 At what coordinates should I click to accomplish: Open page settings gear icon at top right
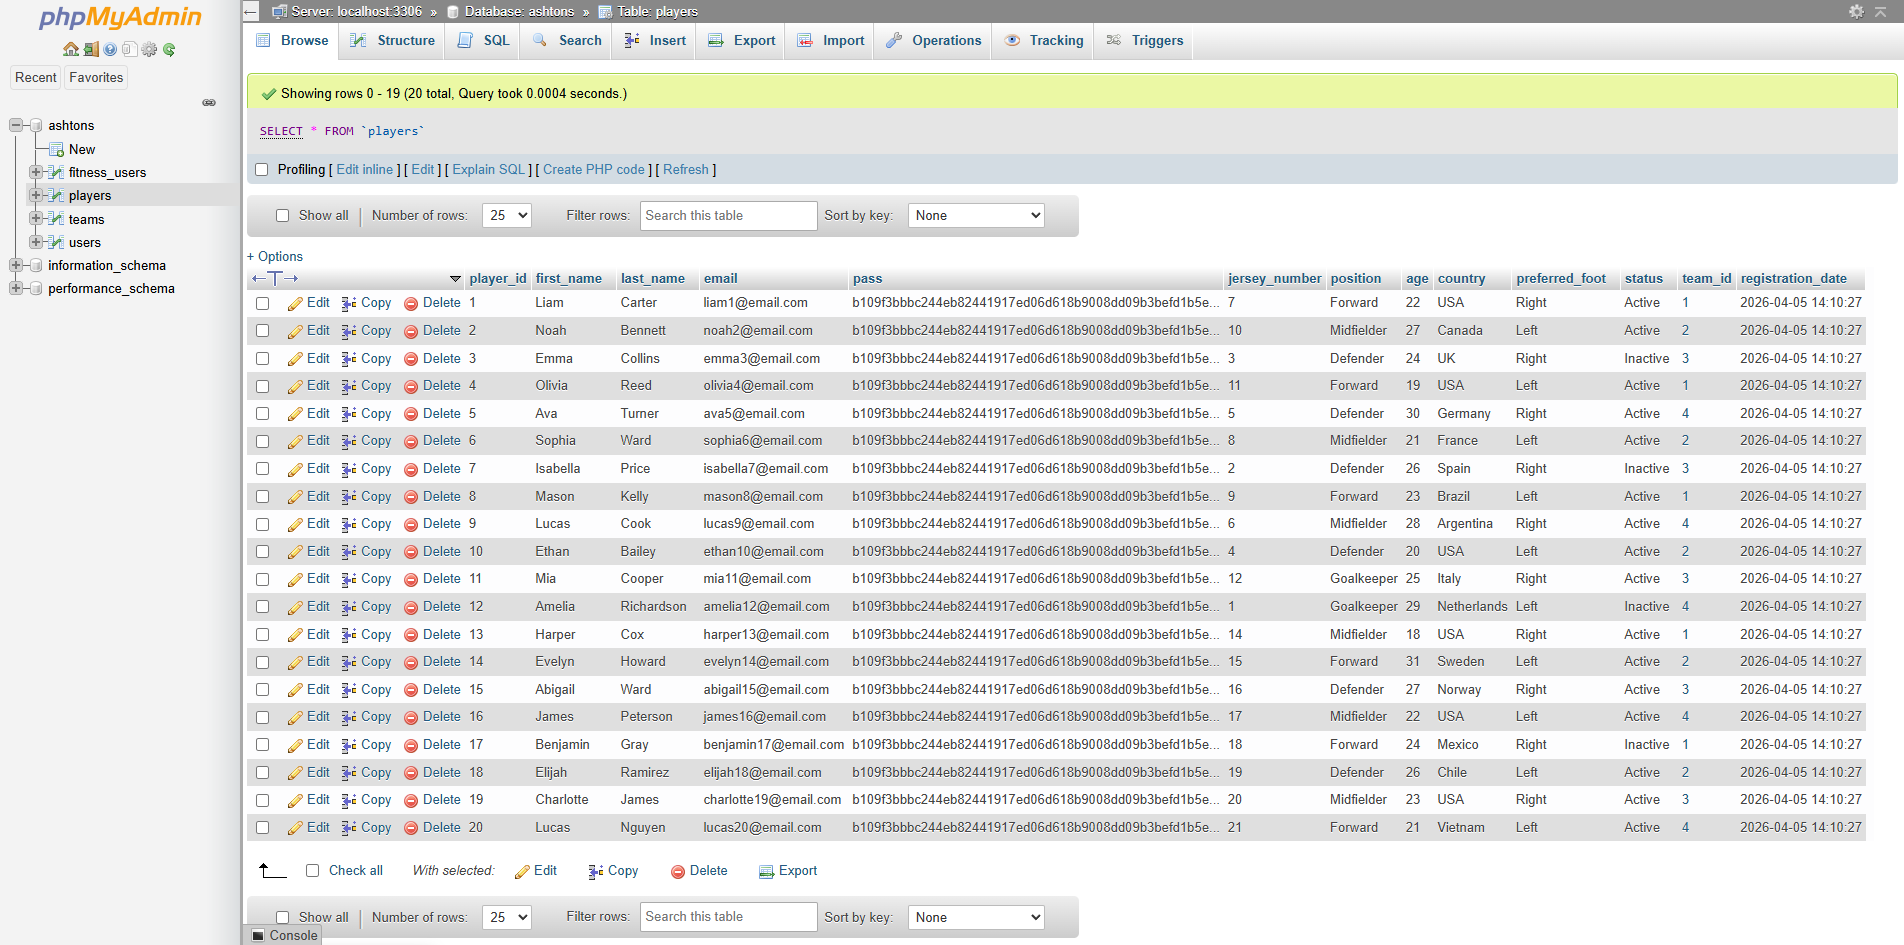[x=1856, y=11]
